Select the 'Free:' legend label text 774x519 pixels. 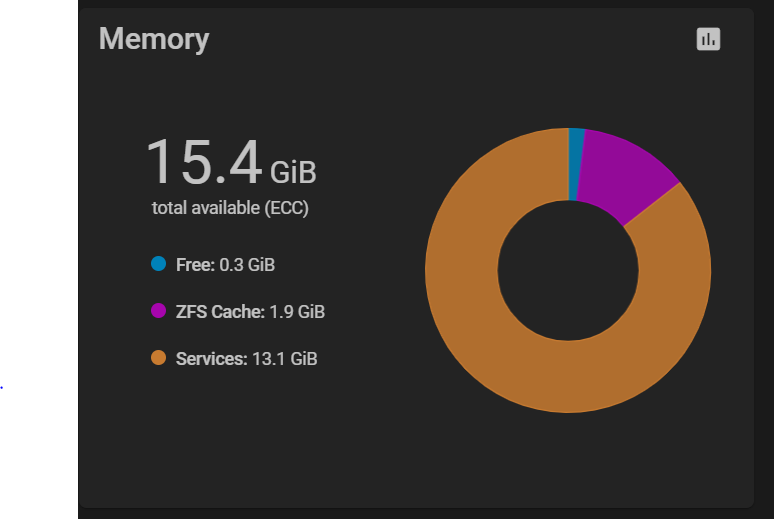[195, 265]
